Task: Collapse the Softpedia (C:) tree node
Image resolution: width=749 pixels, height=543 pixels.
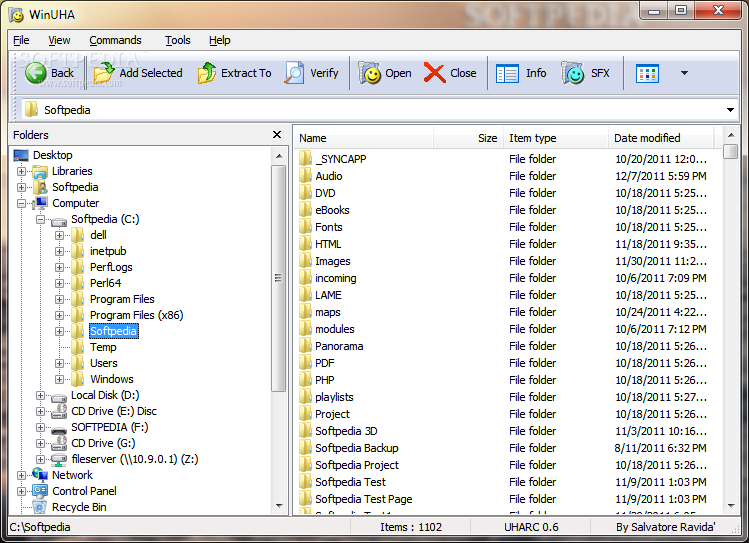Action: pyautogui.click(x=41, y=220)
